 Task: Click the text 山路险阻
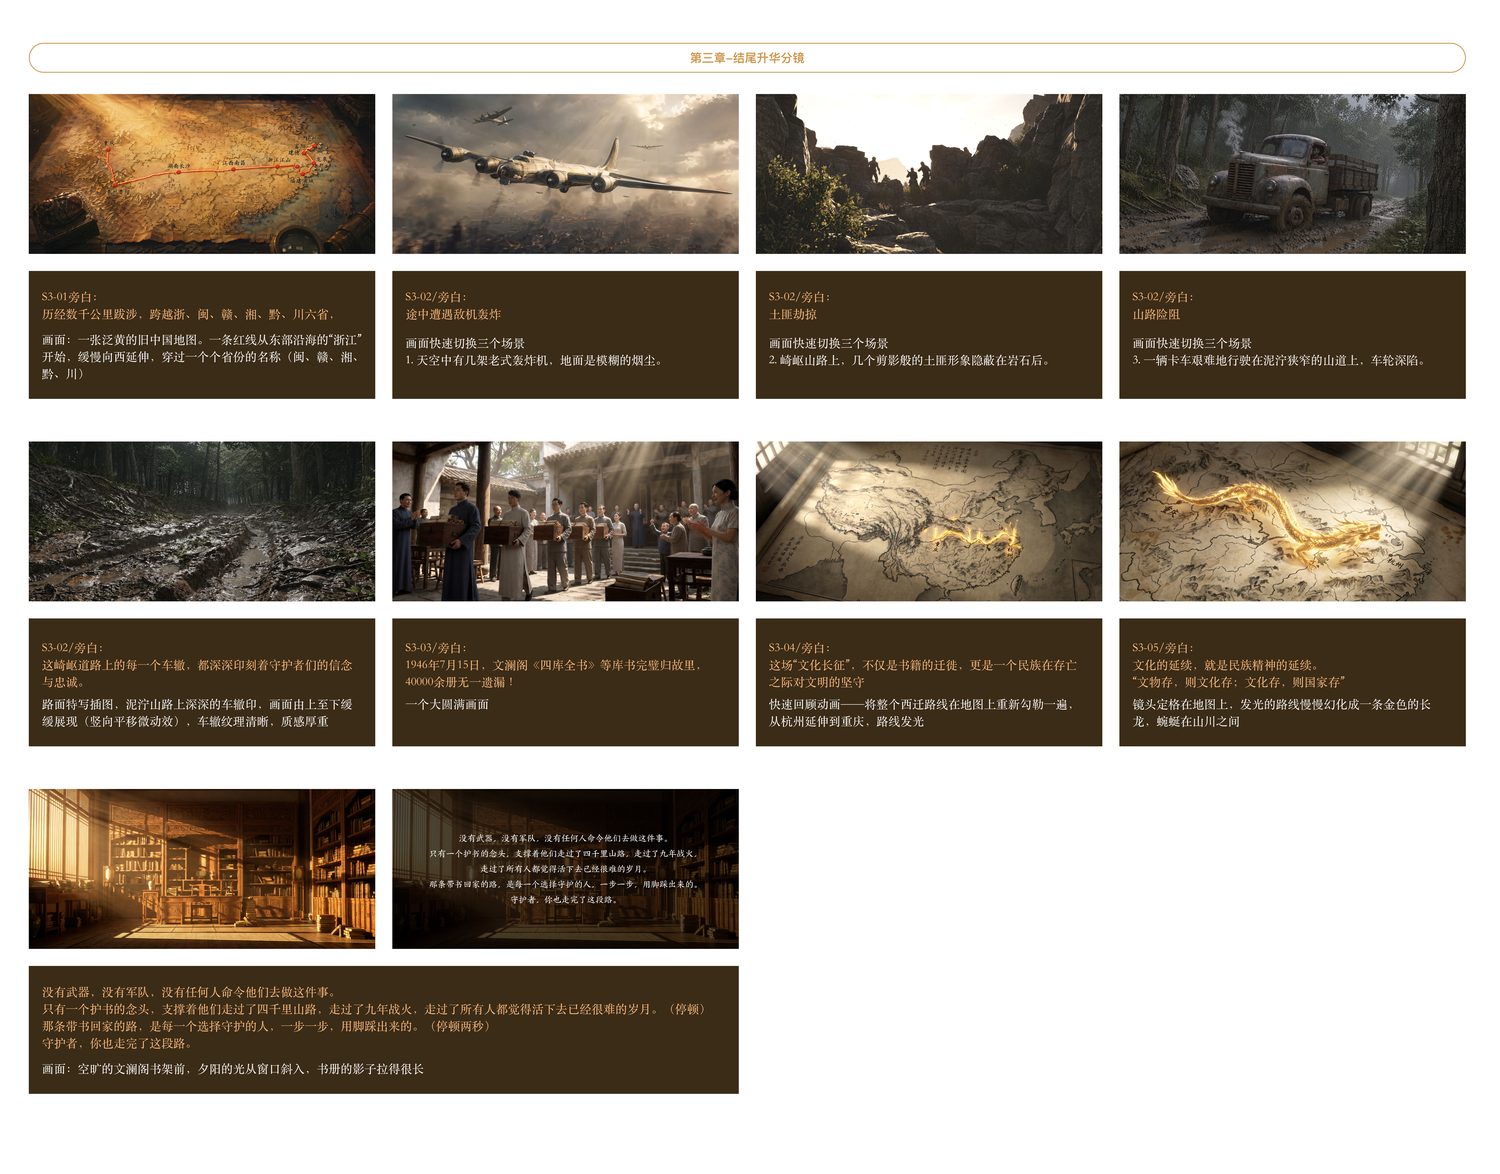pyautogui.click(x=1156, y=314)
